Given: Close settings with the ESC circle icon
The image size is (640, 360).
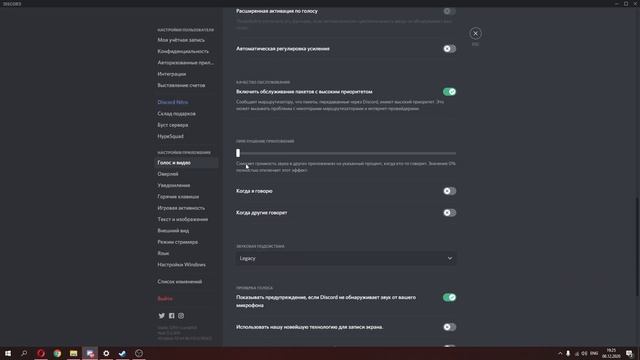Looking at the screenshot, I should [x=475, y=33].
